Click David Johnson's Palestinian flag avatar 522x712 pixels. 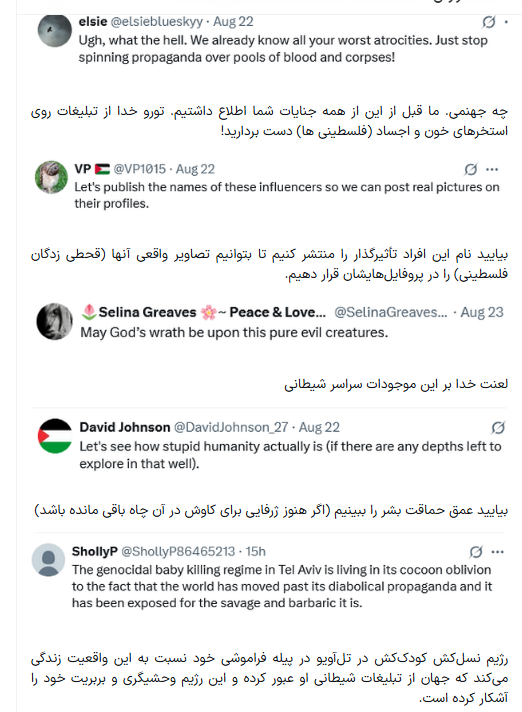(x=55, y=436)
